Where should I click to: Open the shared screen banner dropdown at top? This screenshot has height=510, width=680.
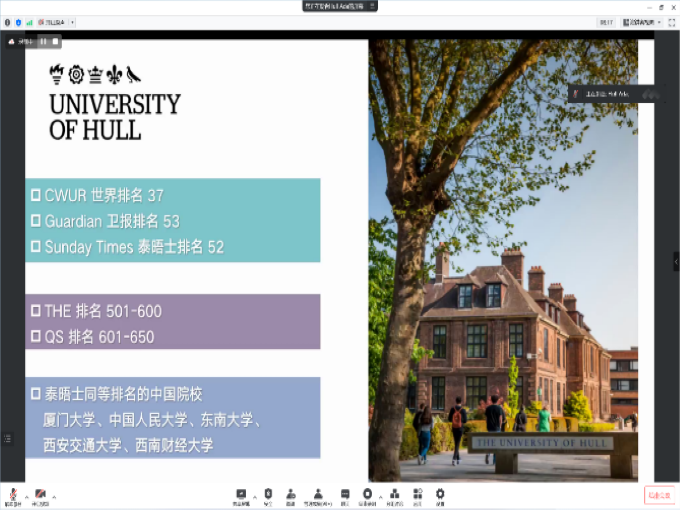pos(373,6)
